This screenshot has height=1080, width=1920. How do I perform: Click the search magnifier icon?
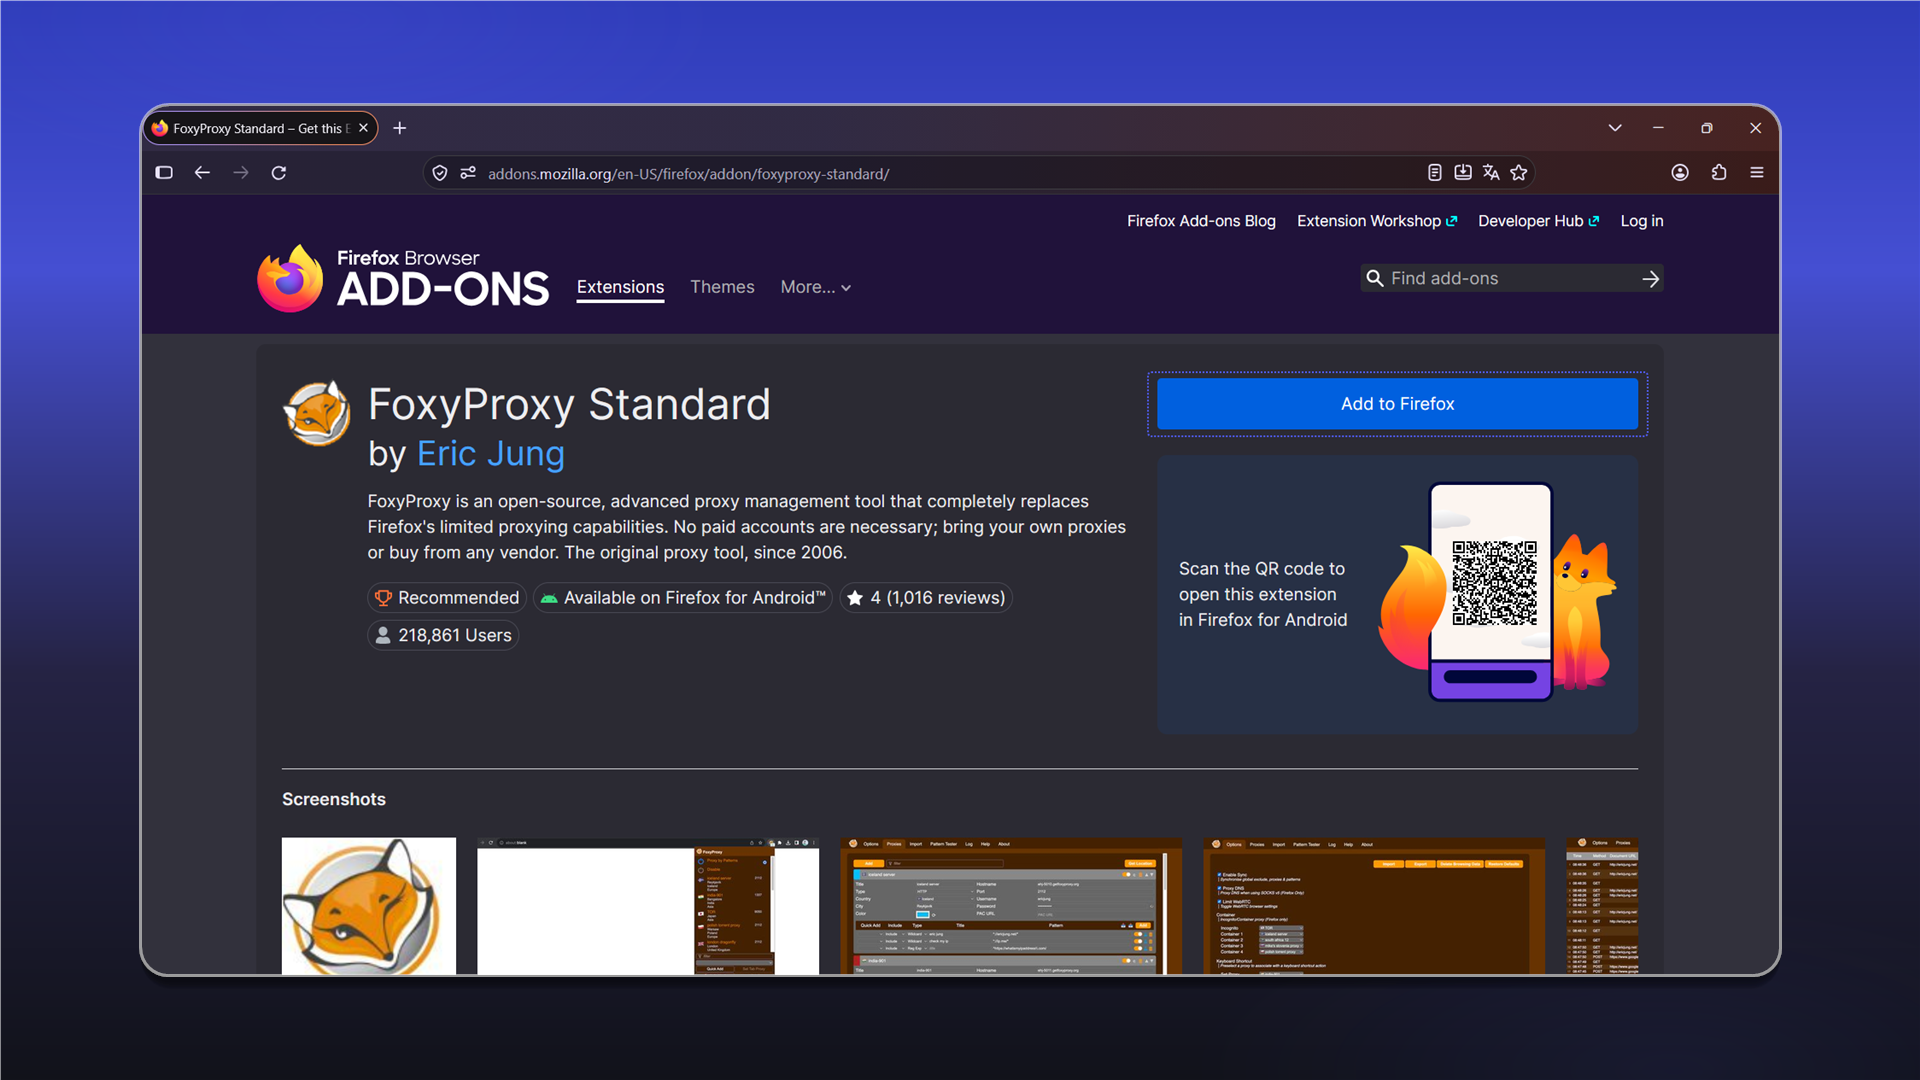click(x=1375, y=279)
